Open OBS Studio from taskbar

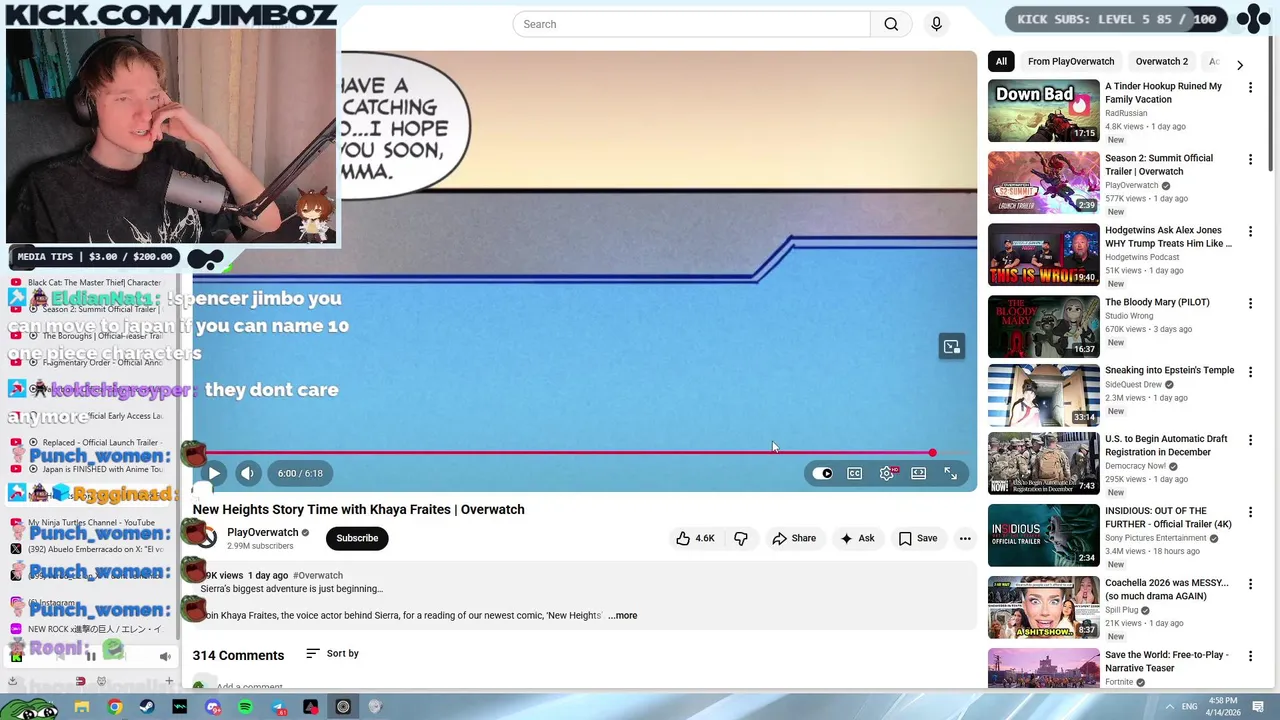(343, 707)
